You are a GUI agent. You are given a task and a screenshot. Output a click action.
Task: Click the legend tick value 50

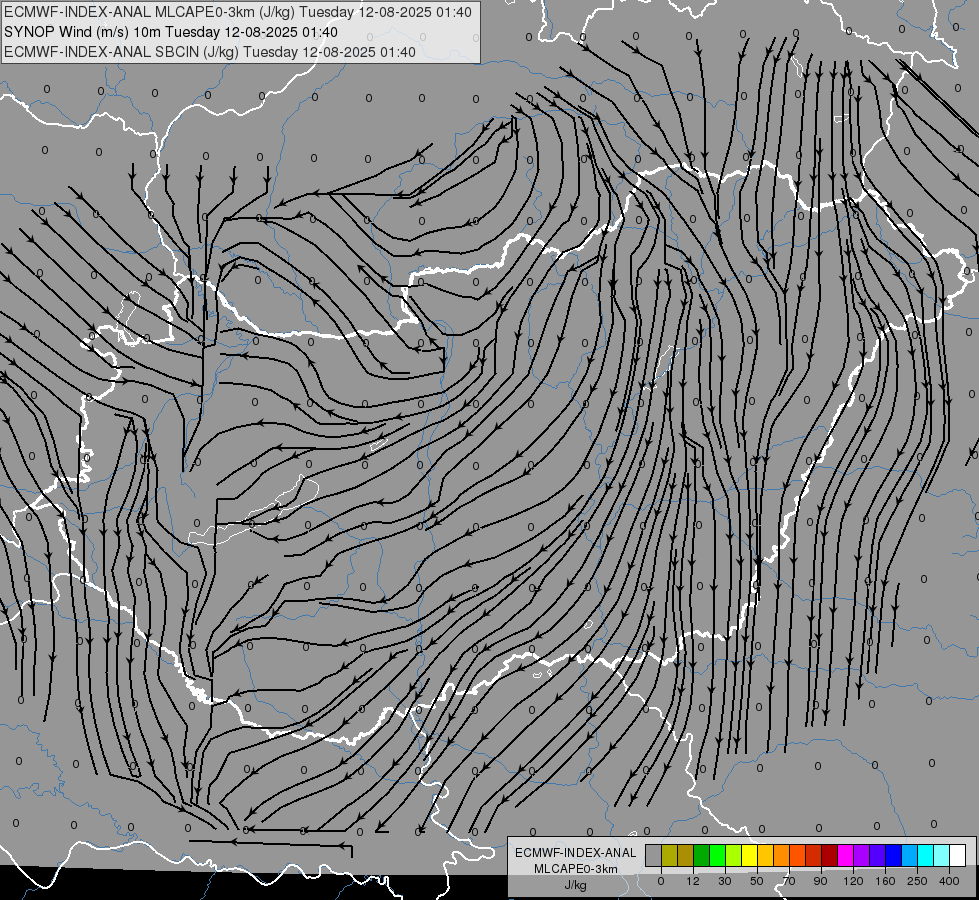[x=757, y=881]
